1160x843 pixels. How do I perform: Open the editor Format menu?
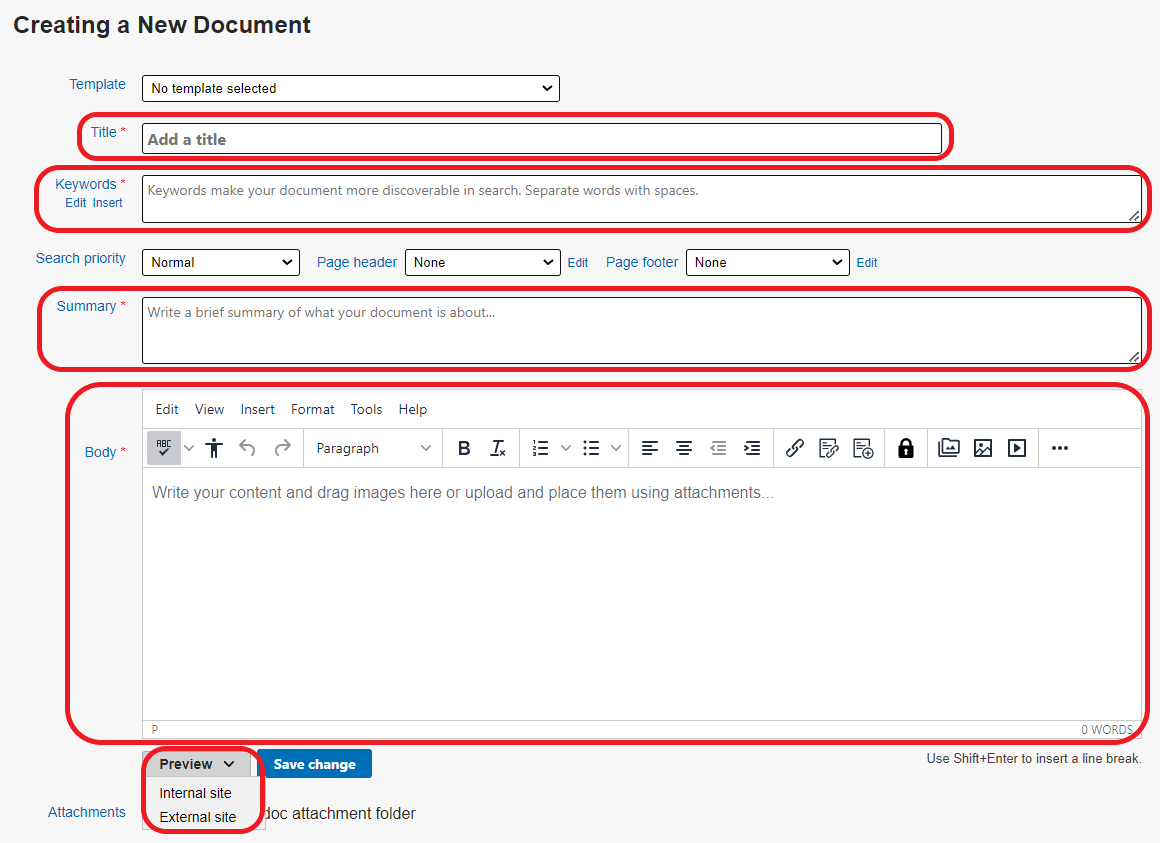312,409
